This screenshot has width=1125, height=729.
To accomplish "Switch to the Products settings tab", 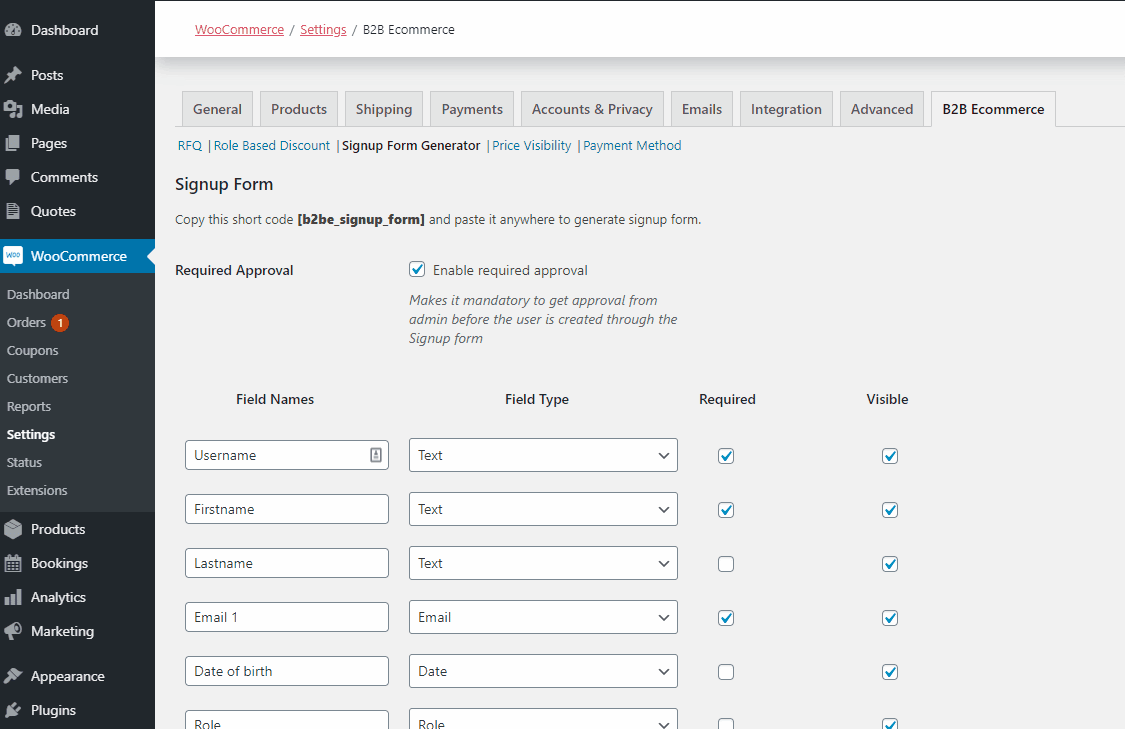I will click(298, 109).
